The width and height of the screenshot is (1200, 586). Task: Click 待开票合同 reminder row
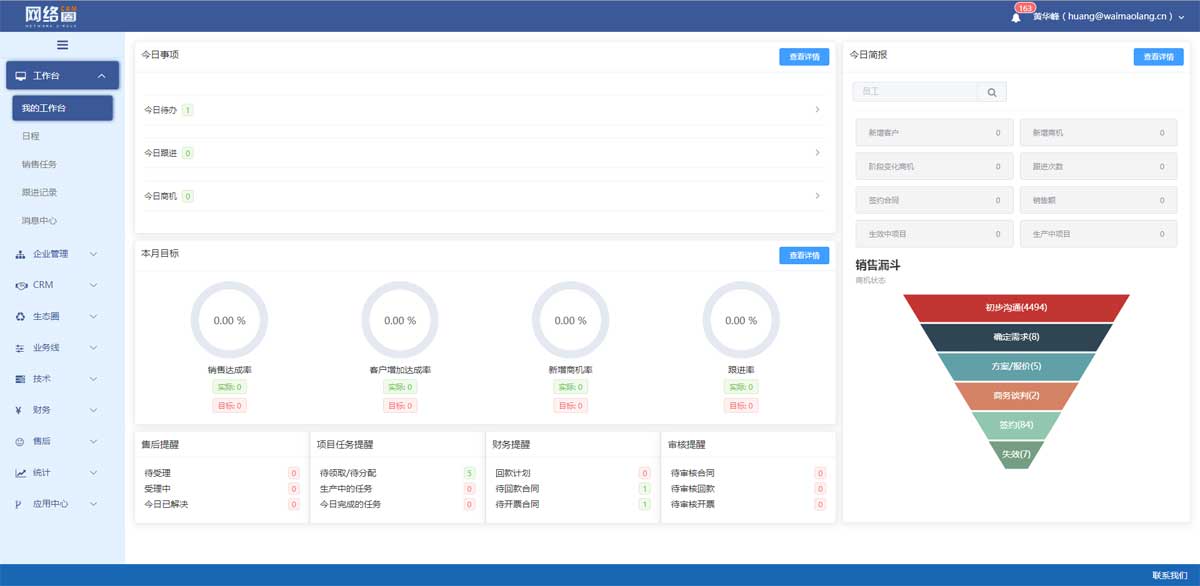[572, 505]
